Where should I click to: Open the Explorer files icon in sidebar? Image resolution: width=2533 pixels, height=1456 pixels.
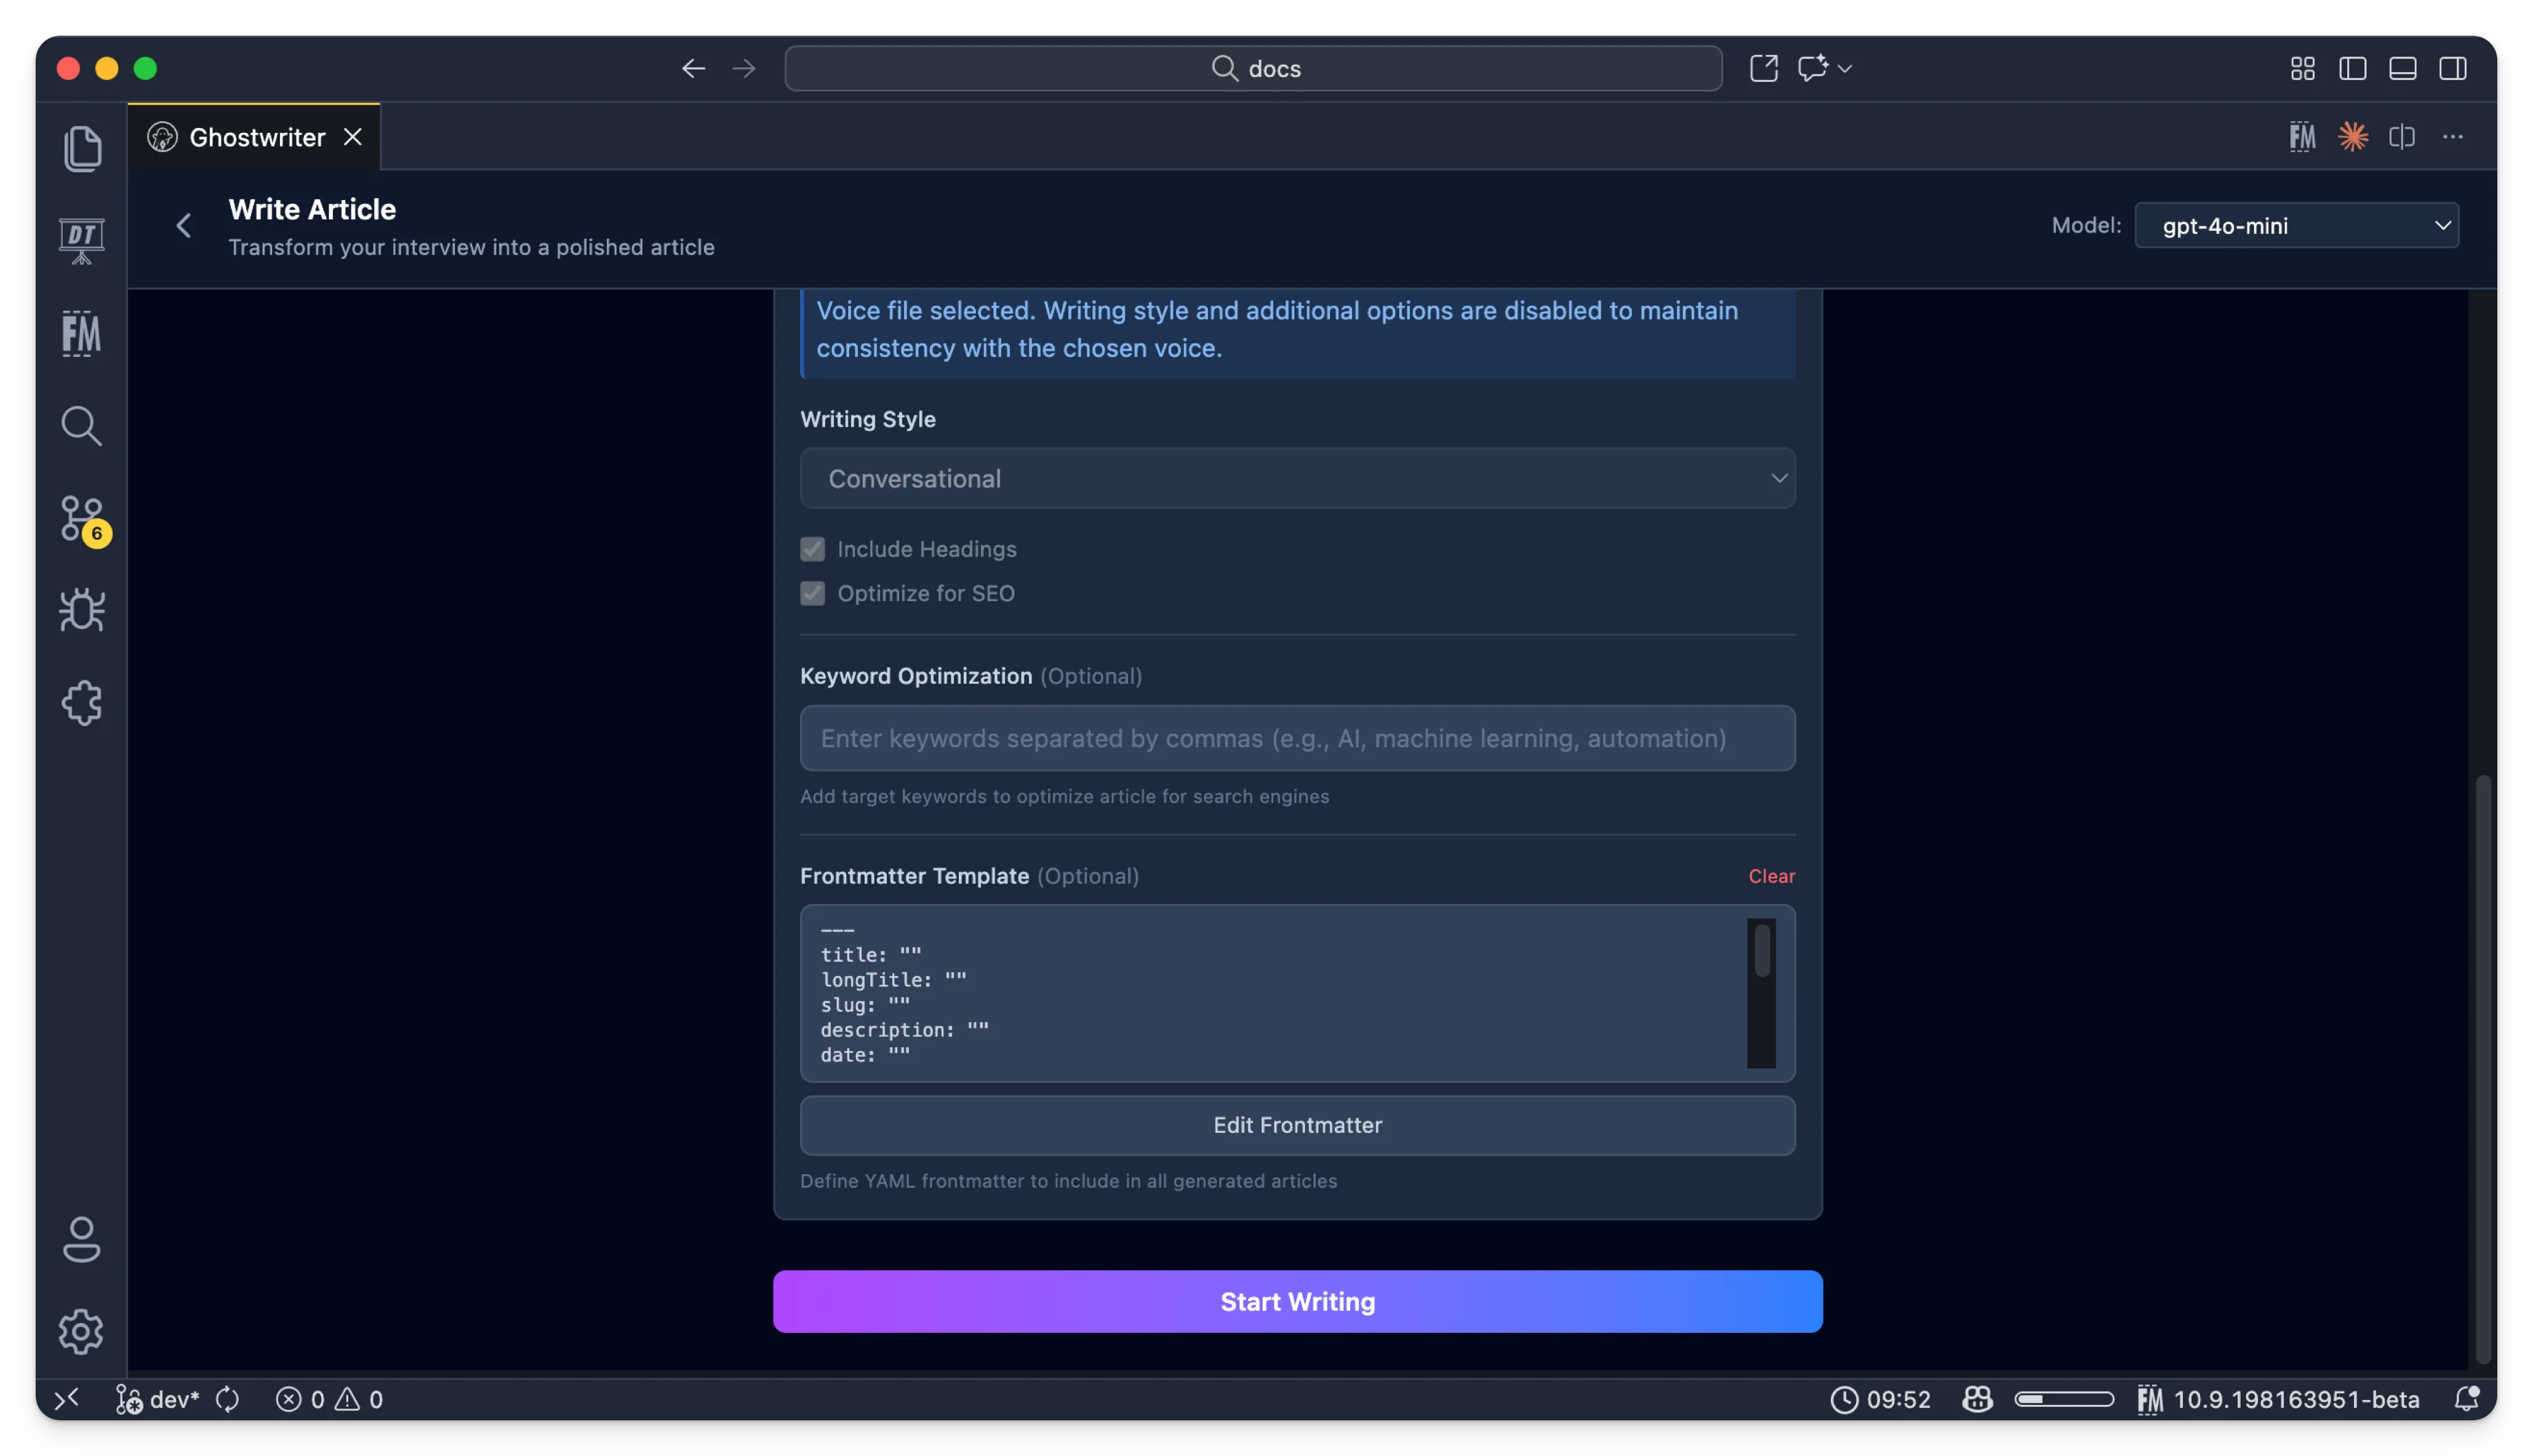coord(82,149)
